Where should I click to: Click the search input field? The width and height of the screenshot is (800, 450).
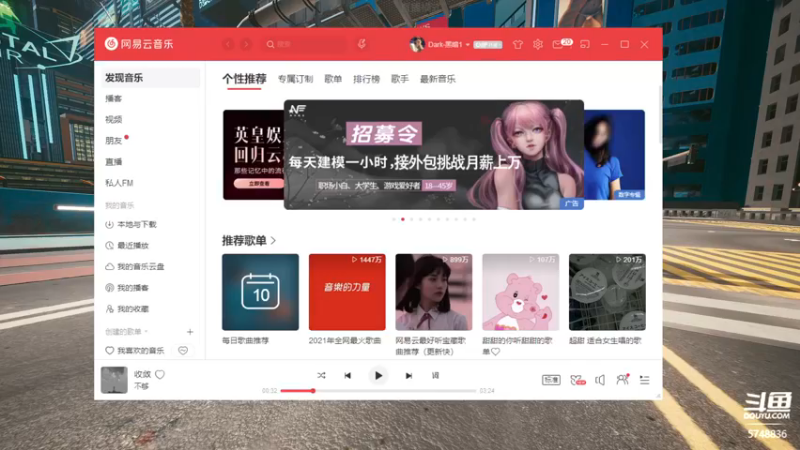tap(305, 44)
